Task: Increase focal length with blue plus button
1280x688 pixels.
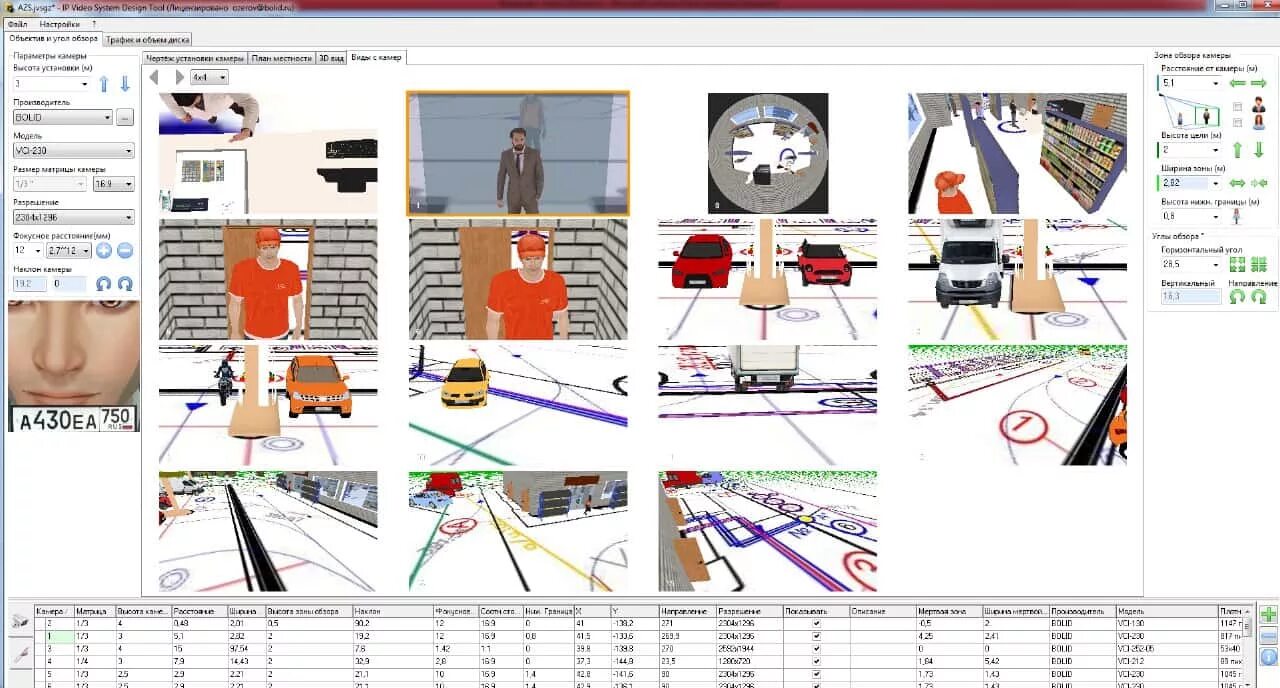Action: click(104, 251)
